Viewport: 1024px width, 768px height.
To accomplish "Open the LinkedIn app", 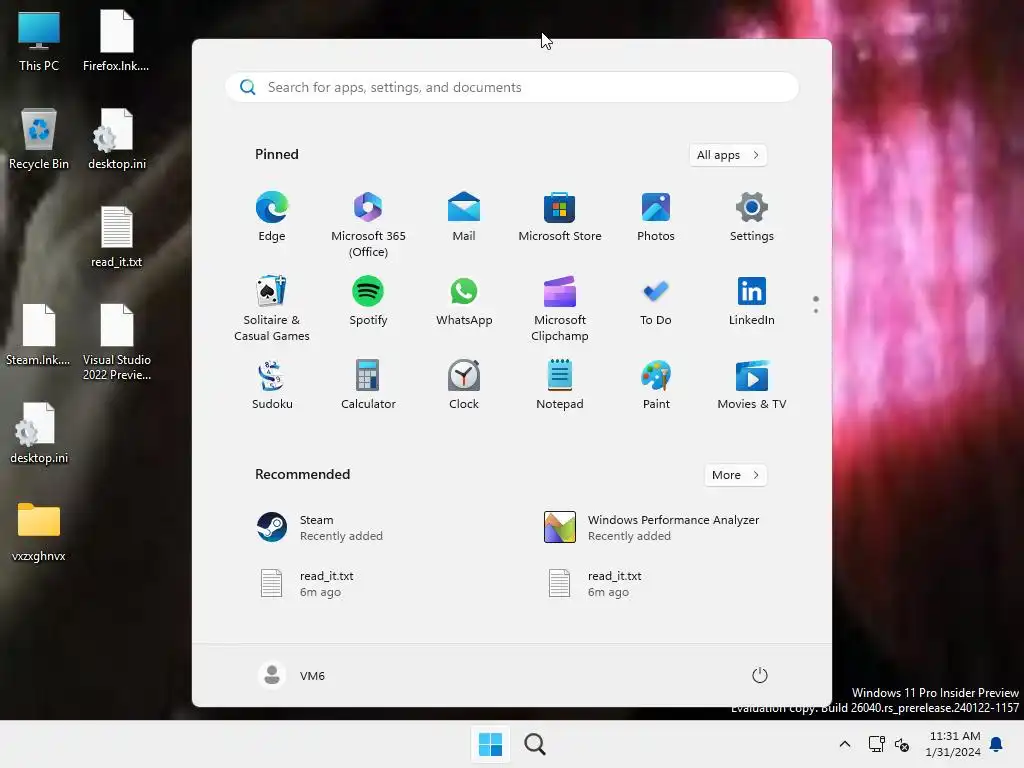I will click(x=752, y=302).
